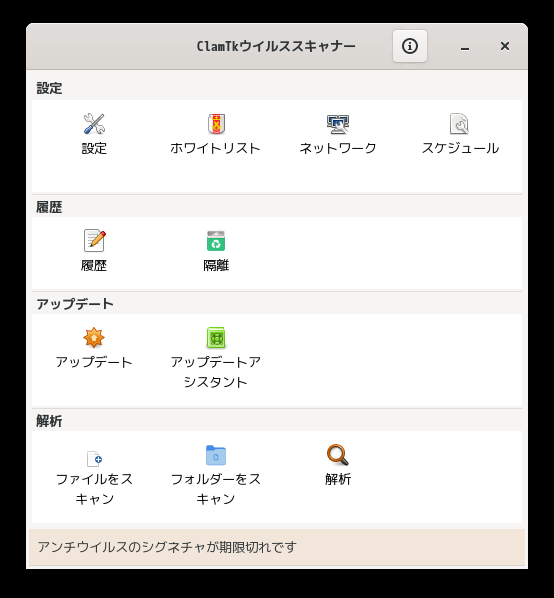The width and height of the screenshot is (554, 598).
Task: Click the expired signatures warning bar
Action: coord(277,547)
